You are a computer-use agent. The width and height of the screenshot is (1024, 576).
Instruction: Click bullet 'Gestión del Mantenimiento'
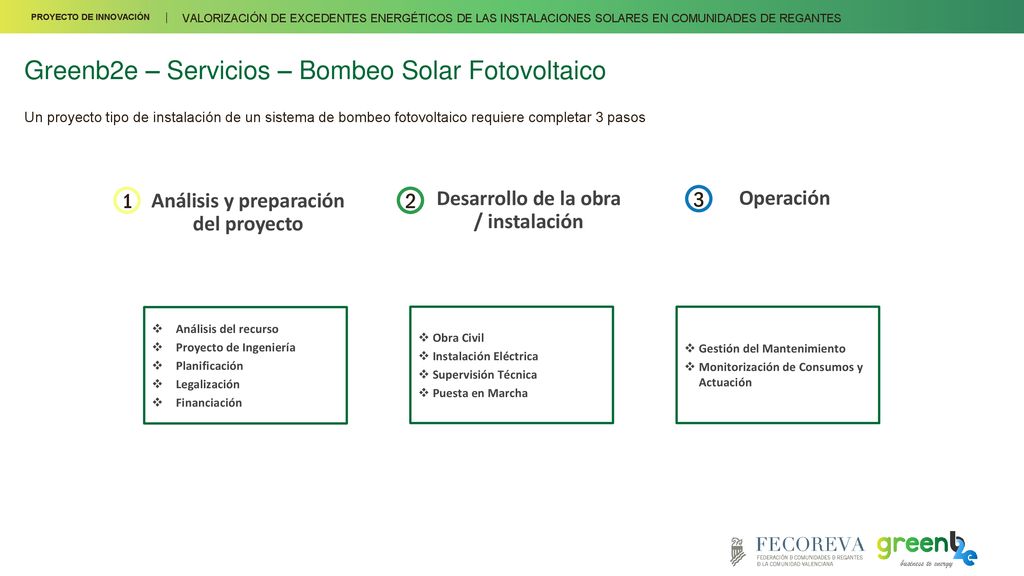772,349
